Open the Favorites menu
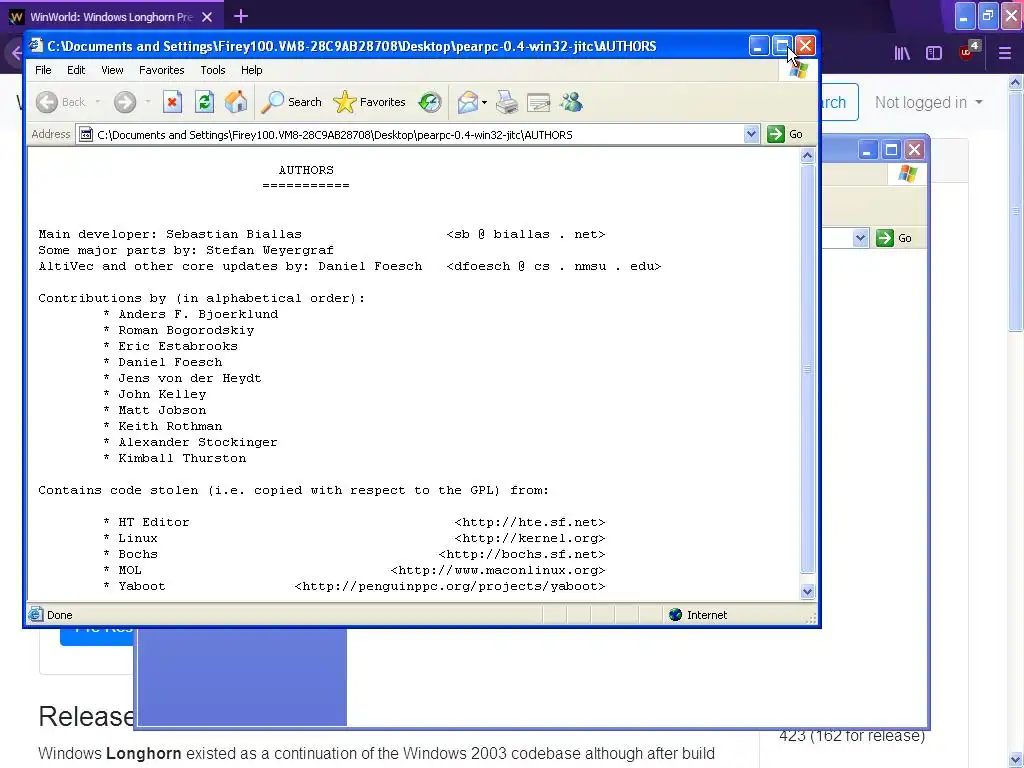 point(161,70)
